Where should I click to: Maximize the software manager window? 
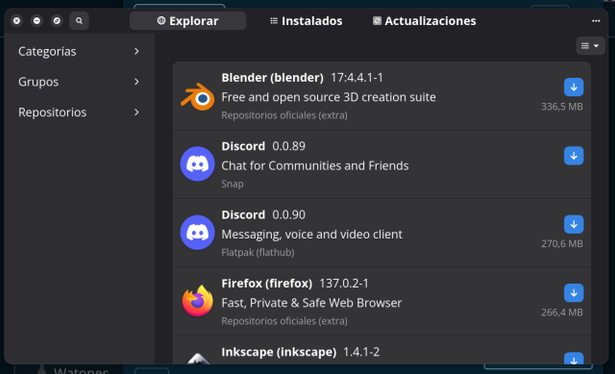[x=57, y=21]
